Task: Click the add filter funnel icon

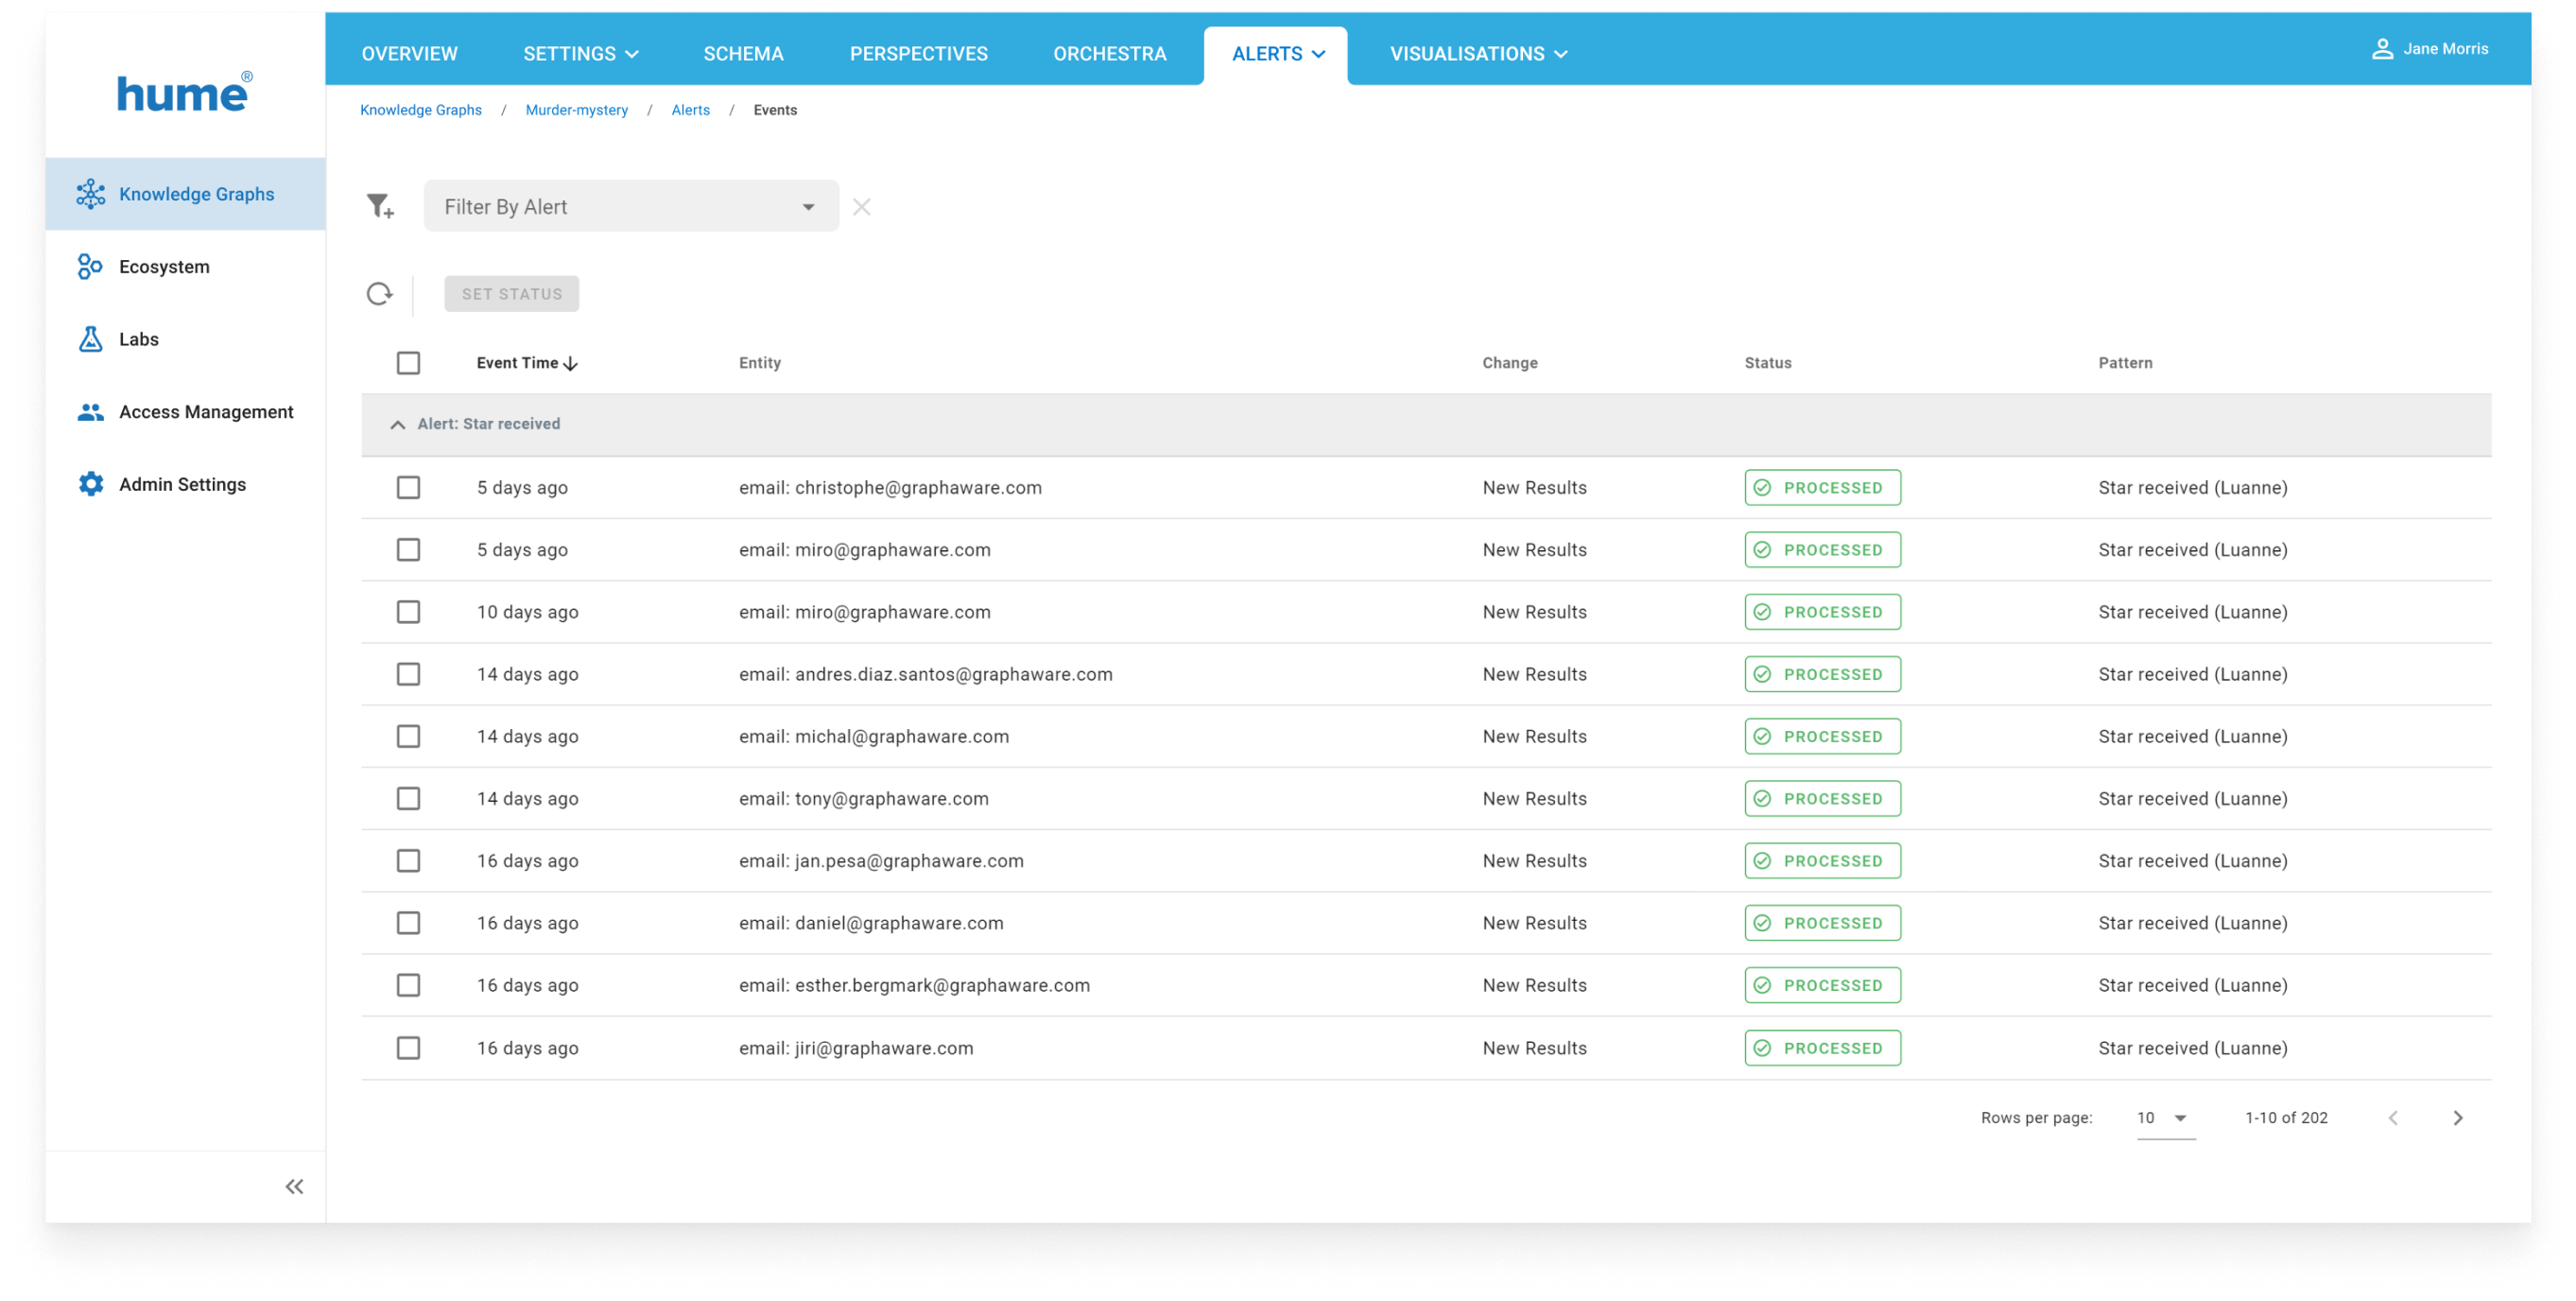Action: click(380, 207)
